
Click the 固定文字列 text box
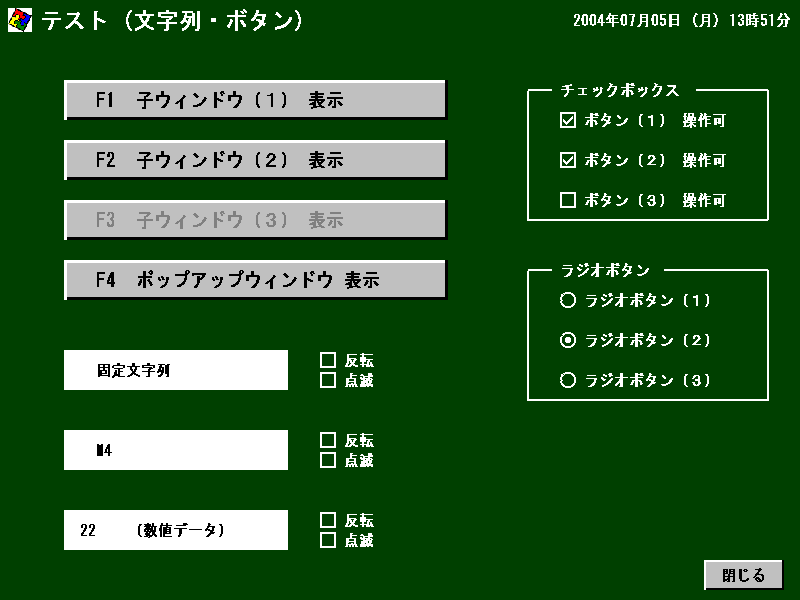click(176, 370)
